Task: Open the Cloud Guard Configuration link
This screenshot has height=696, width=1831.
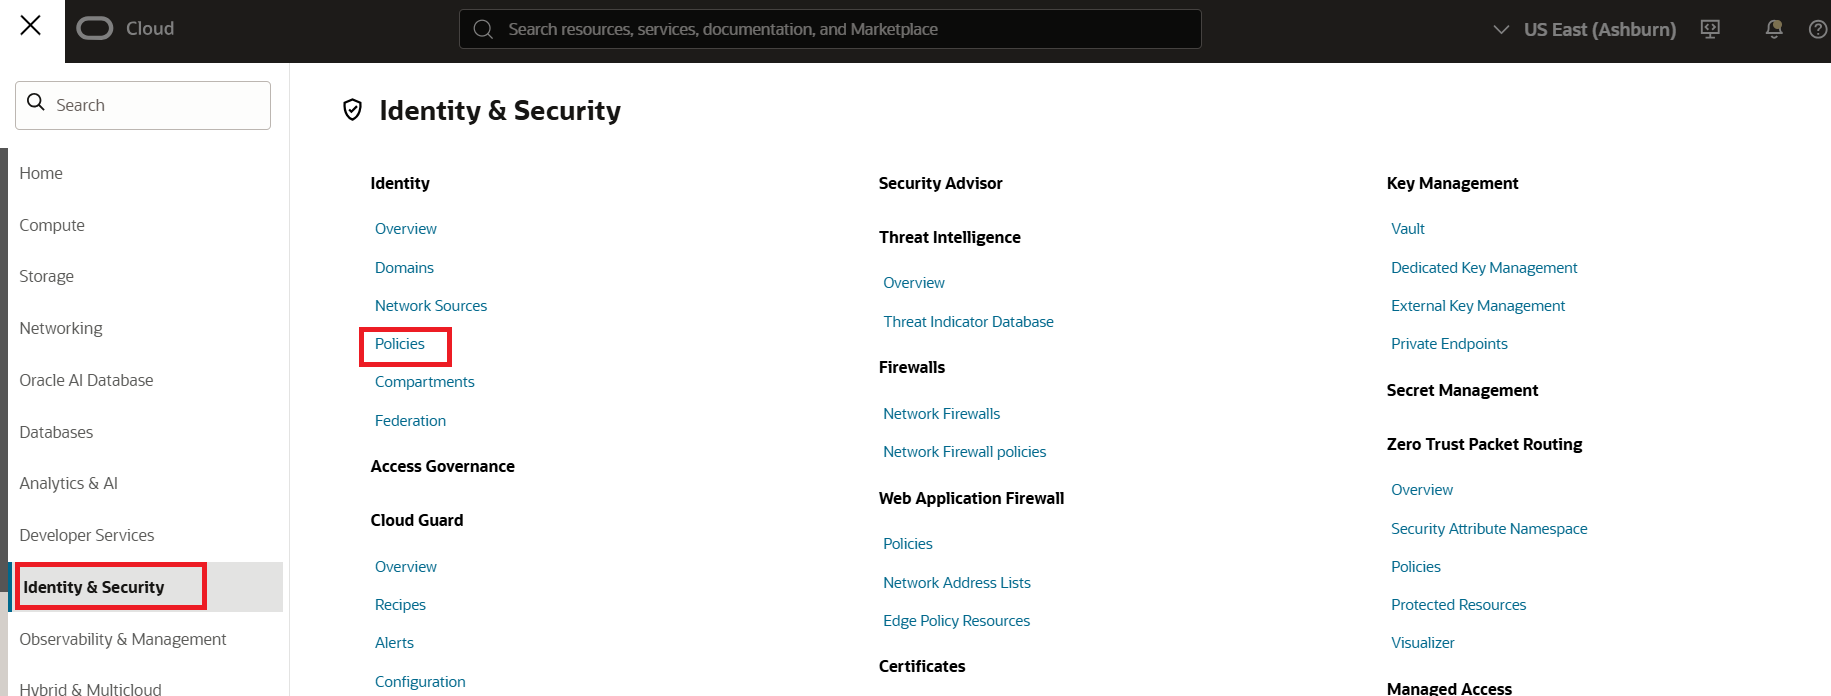Action: 420,682
